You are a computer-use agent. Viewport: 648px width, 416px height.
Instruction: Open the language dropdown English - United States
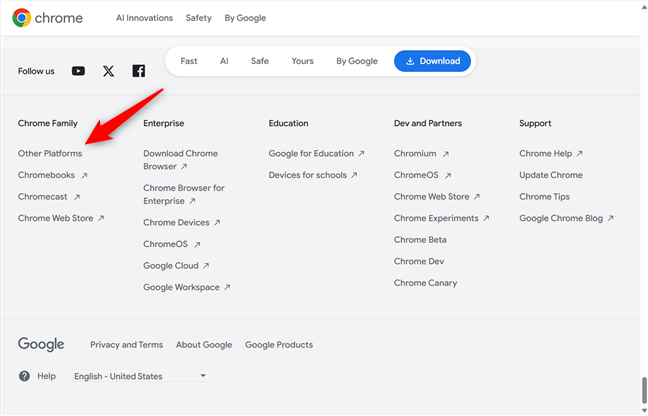141,376
